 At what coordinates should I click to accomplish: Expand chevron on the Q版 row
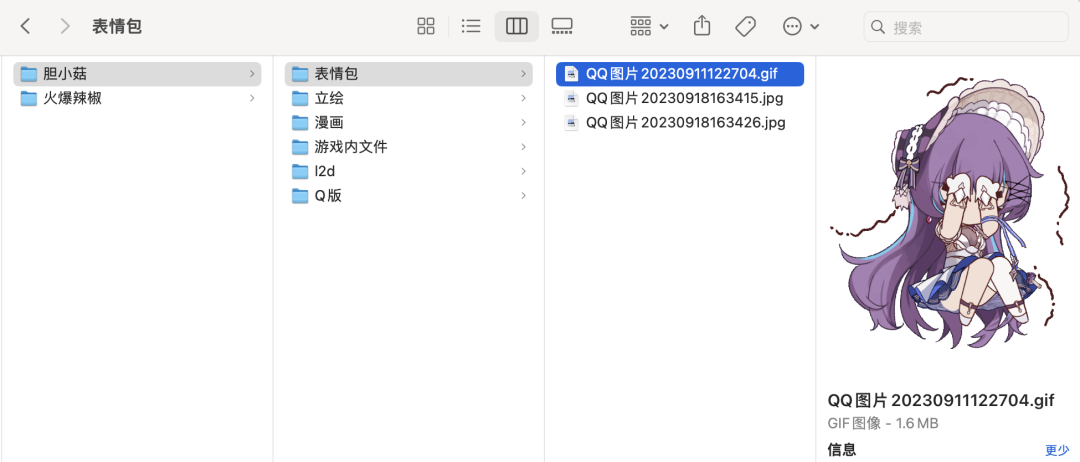tap(523, 196)
